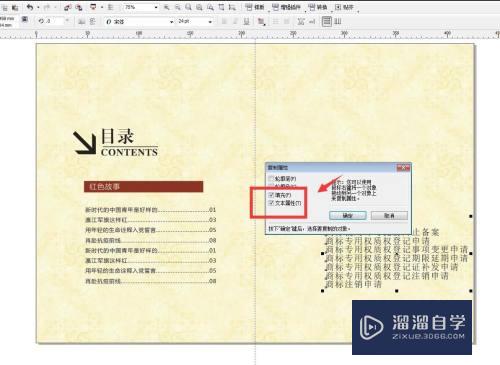500x365 pixels.
Task: Click text line 商标专用权质权登记证补发申请
Action: [392, 267]
